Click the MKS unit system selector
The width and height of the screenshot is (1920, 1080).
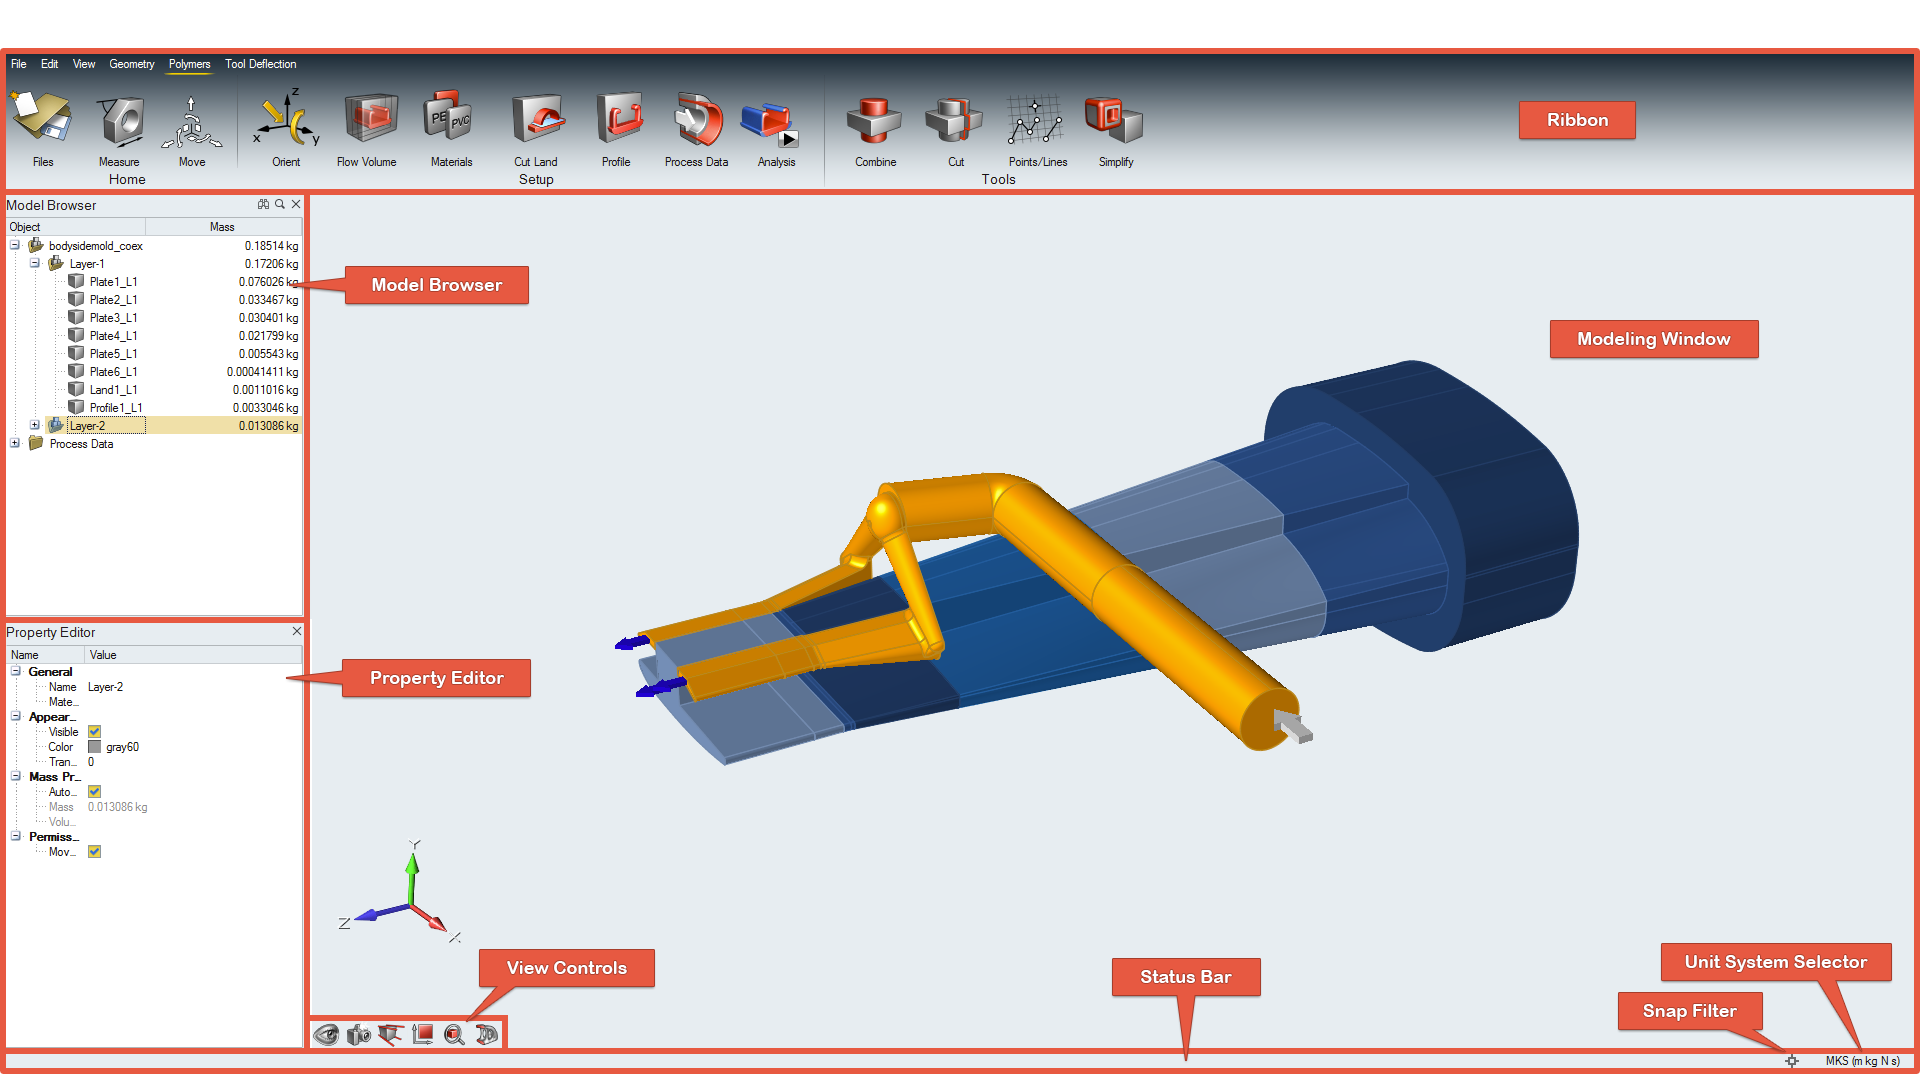tap(1862, 1061)
